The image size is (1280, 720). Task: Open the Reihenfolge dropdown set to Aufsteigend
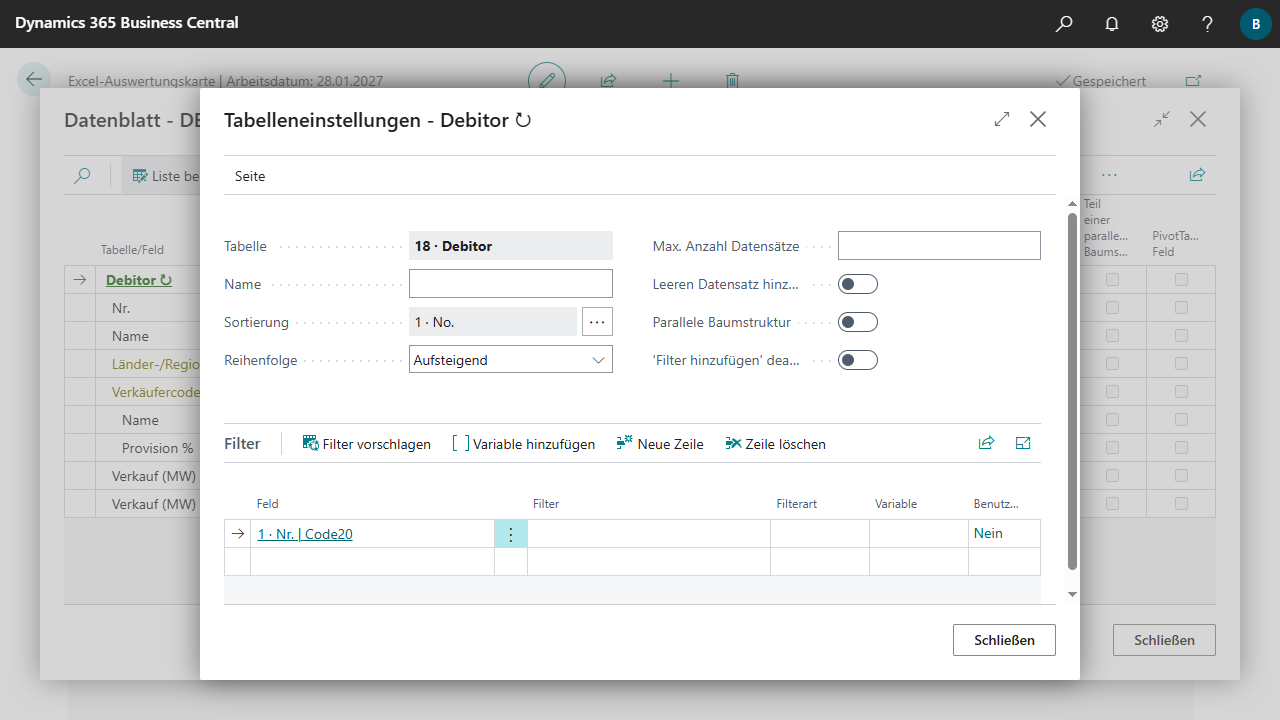[x=510, y=360]
